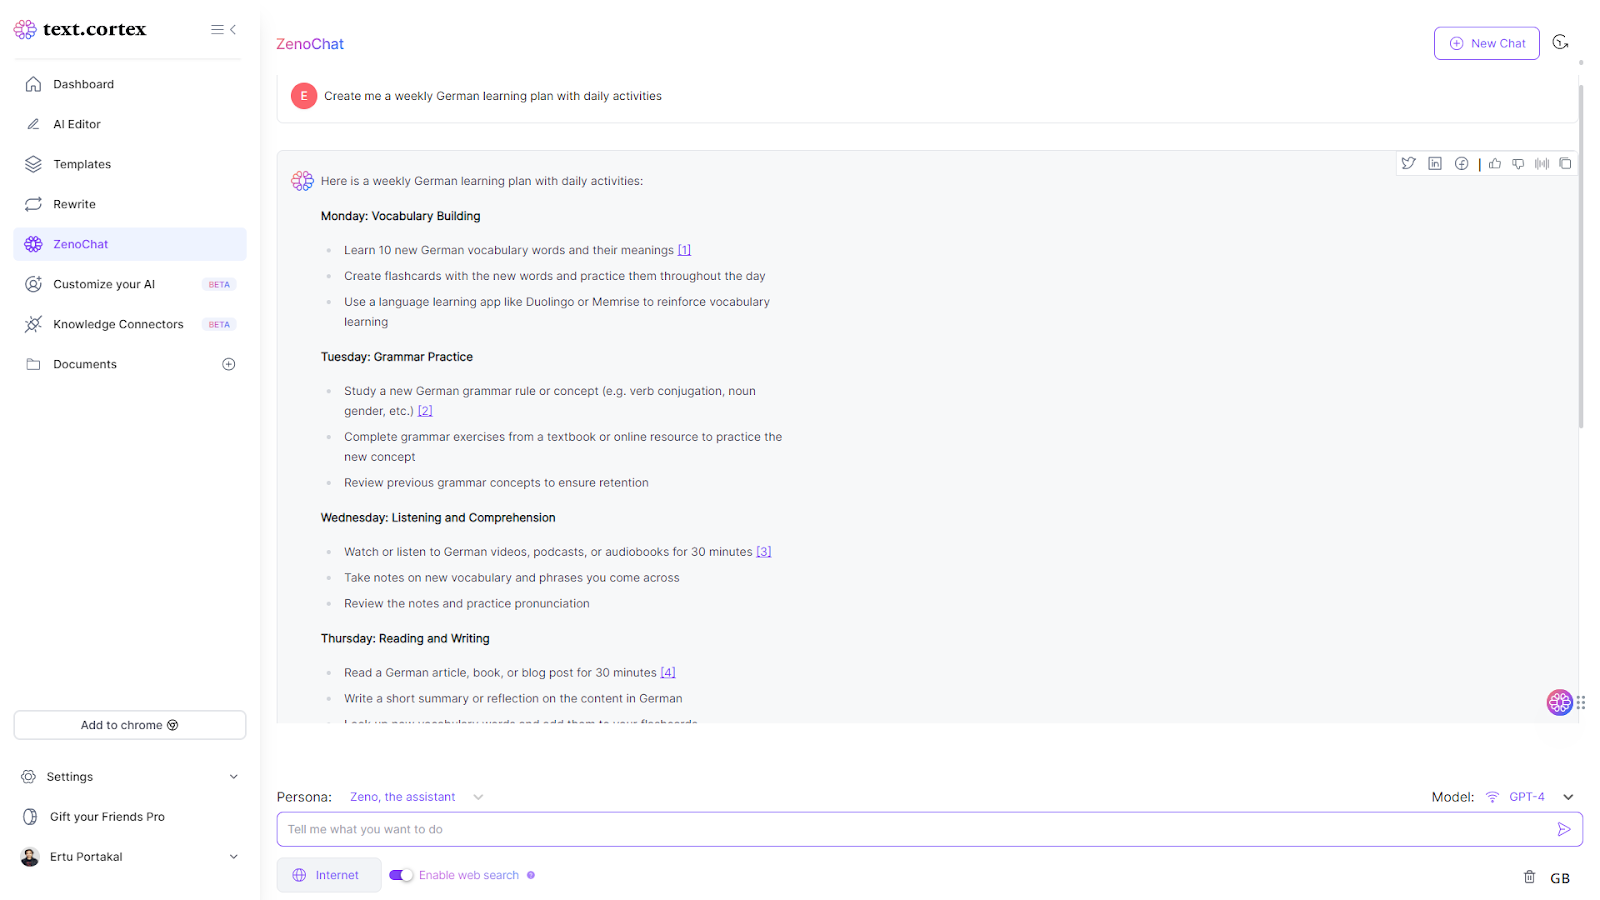The image size is (1600, 900).
Task: Open chat history clock icon
Action: pos(1560,43)
